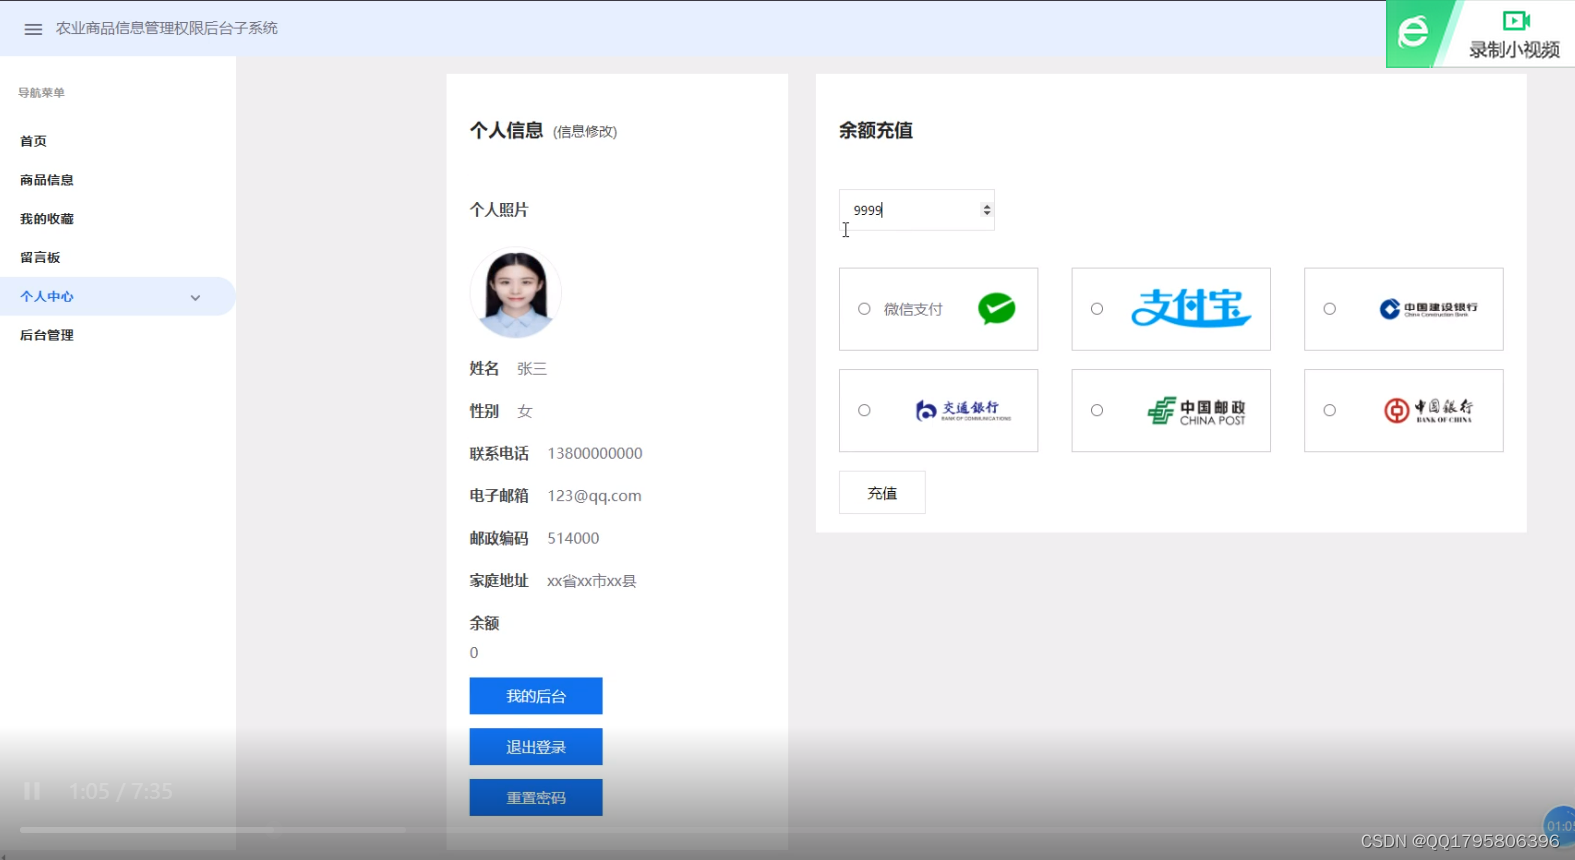Click the recharge amount input field

tap(916, 210)
